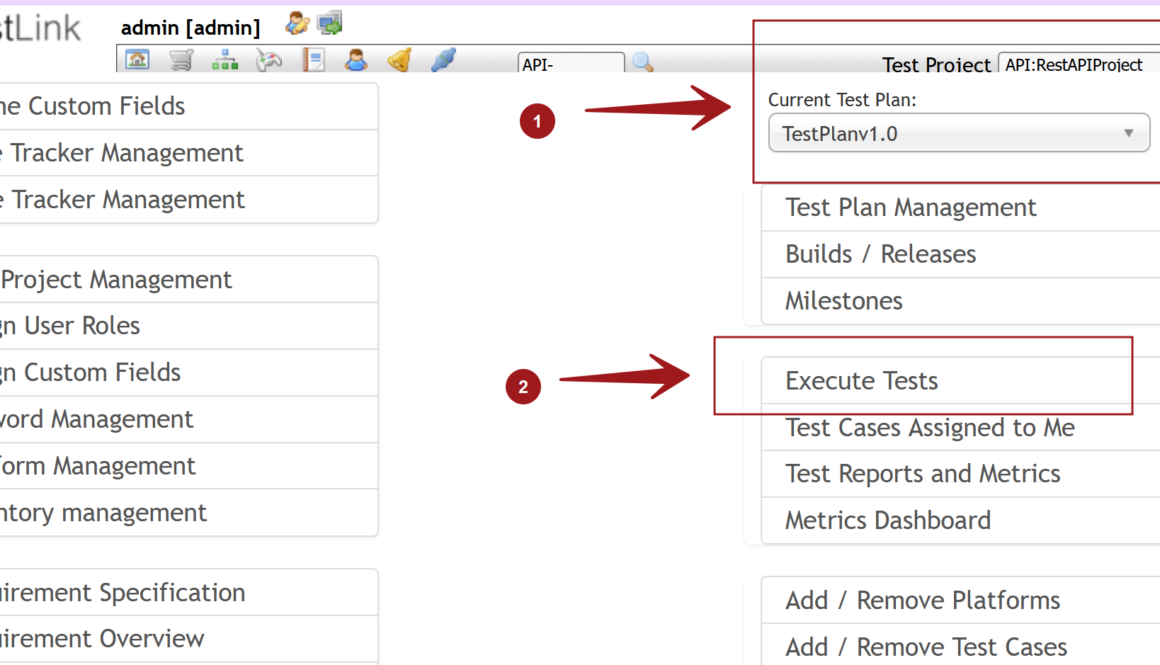Open Test Specification tree icon

tap(225, 61)
